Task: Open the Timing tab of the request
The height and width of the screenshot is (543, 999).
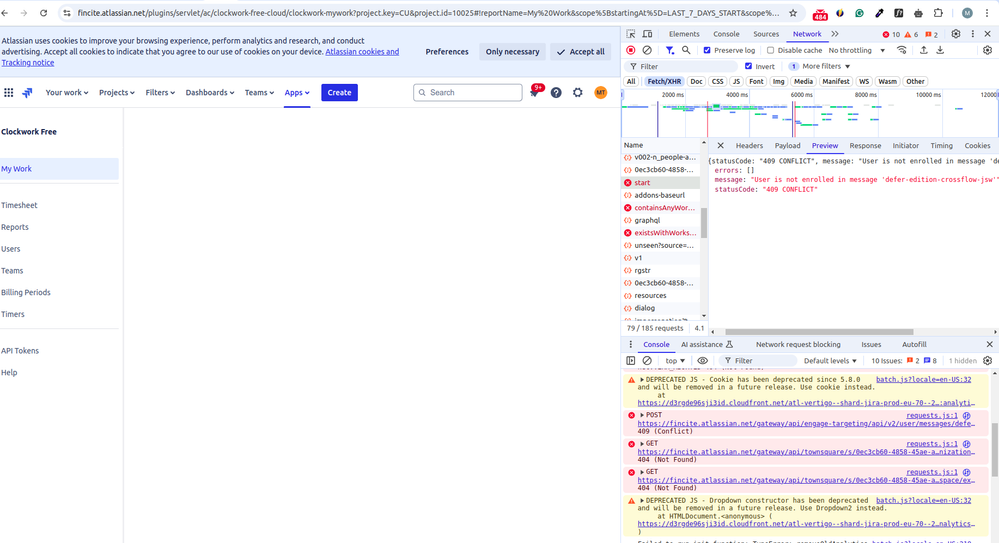Action: (941, 145)
